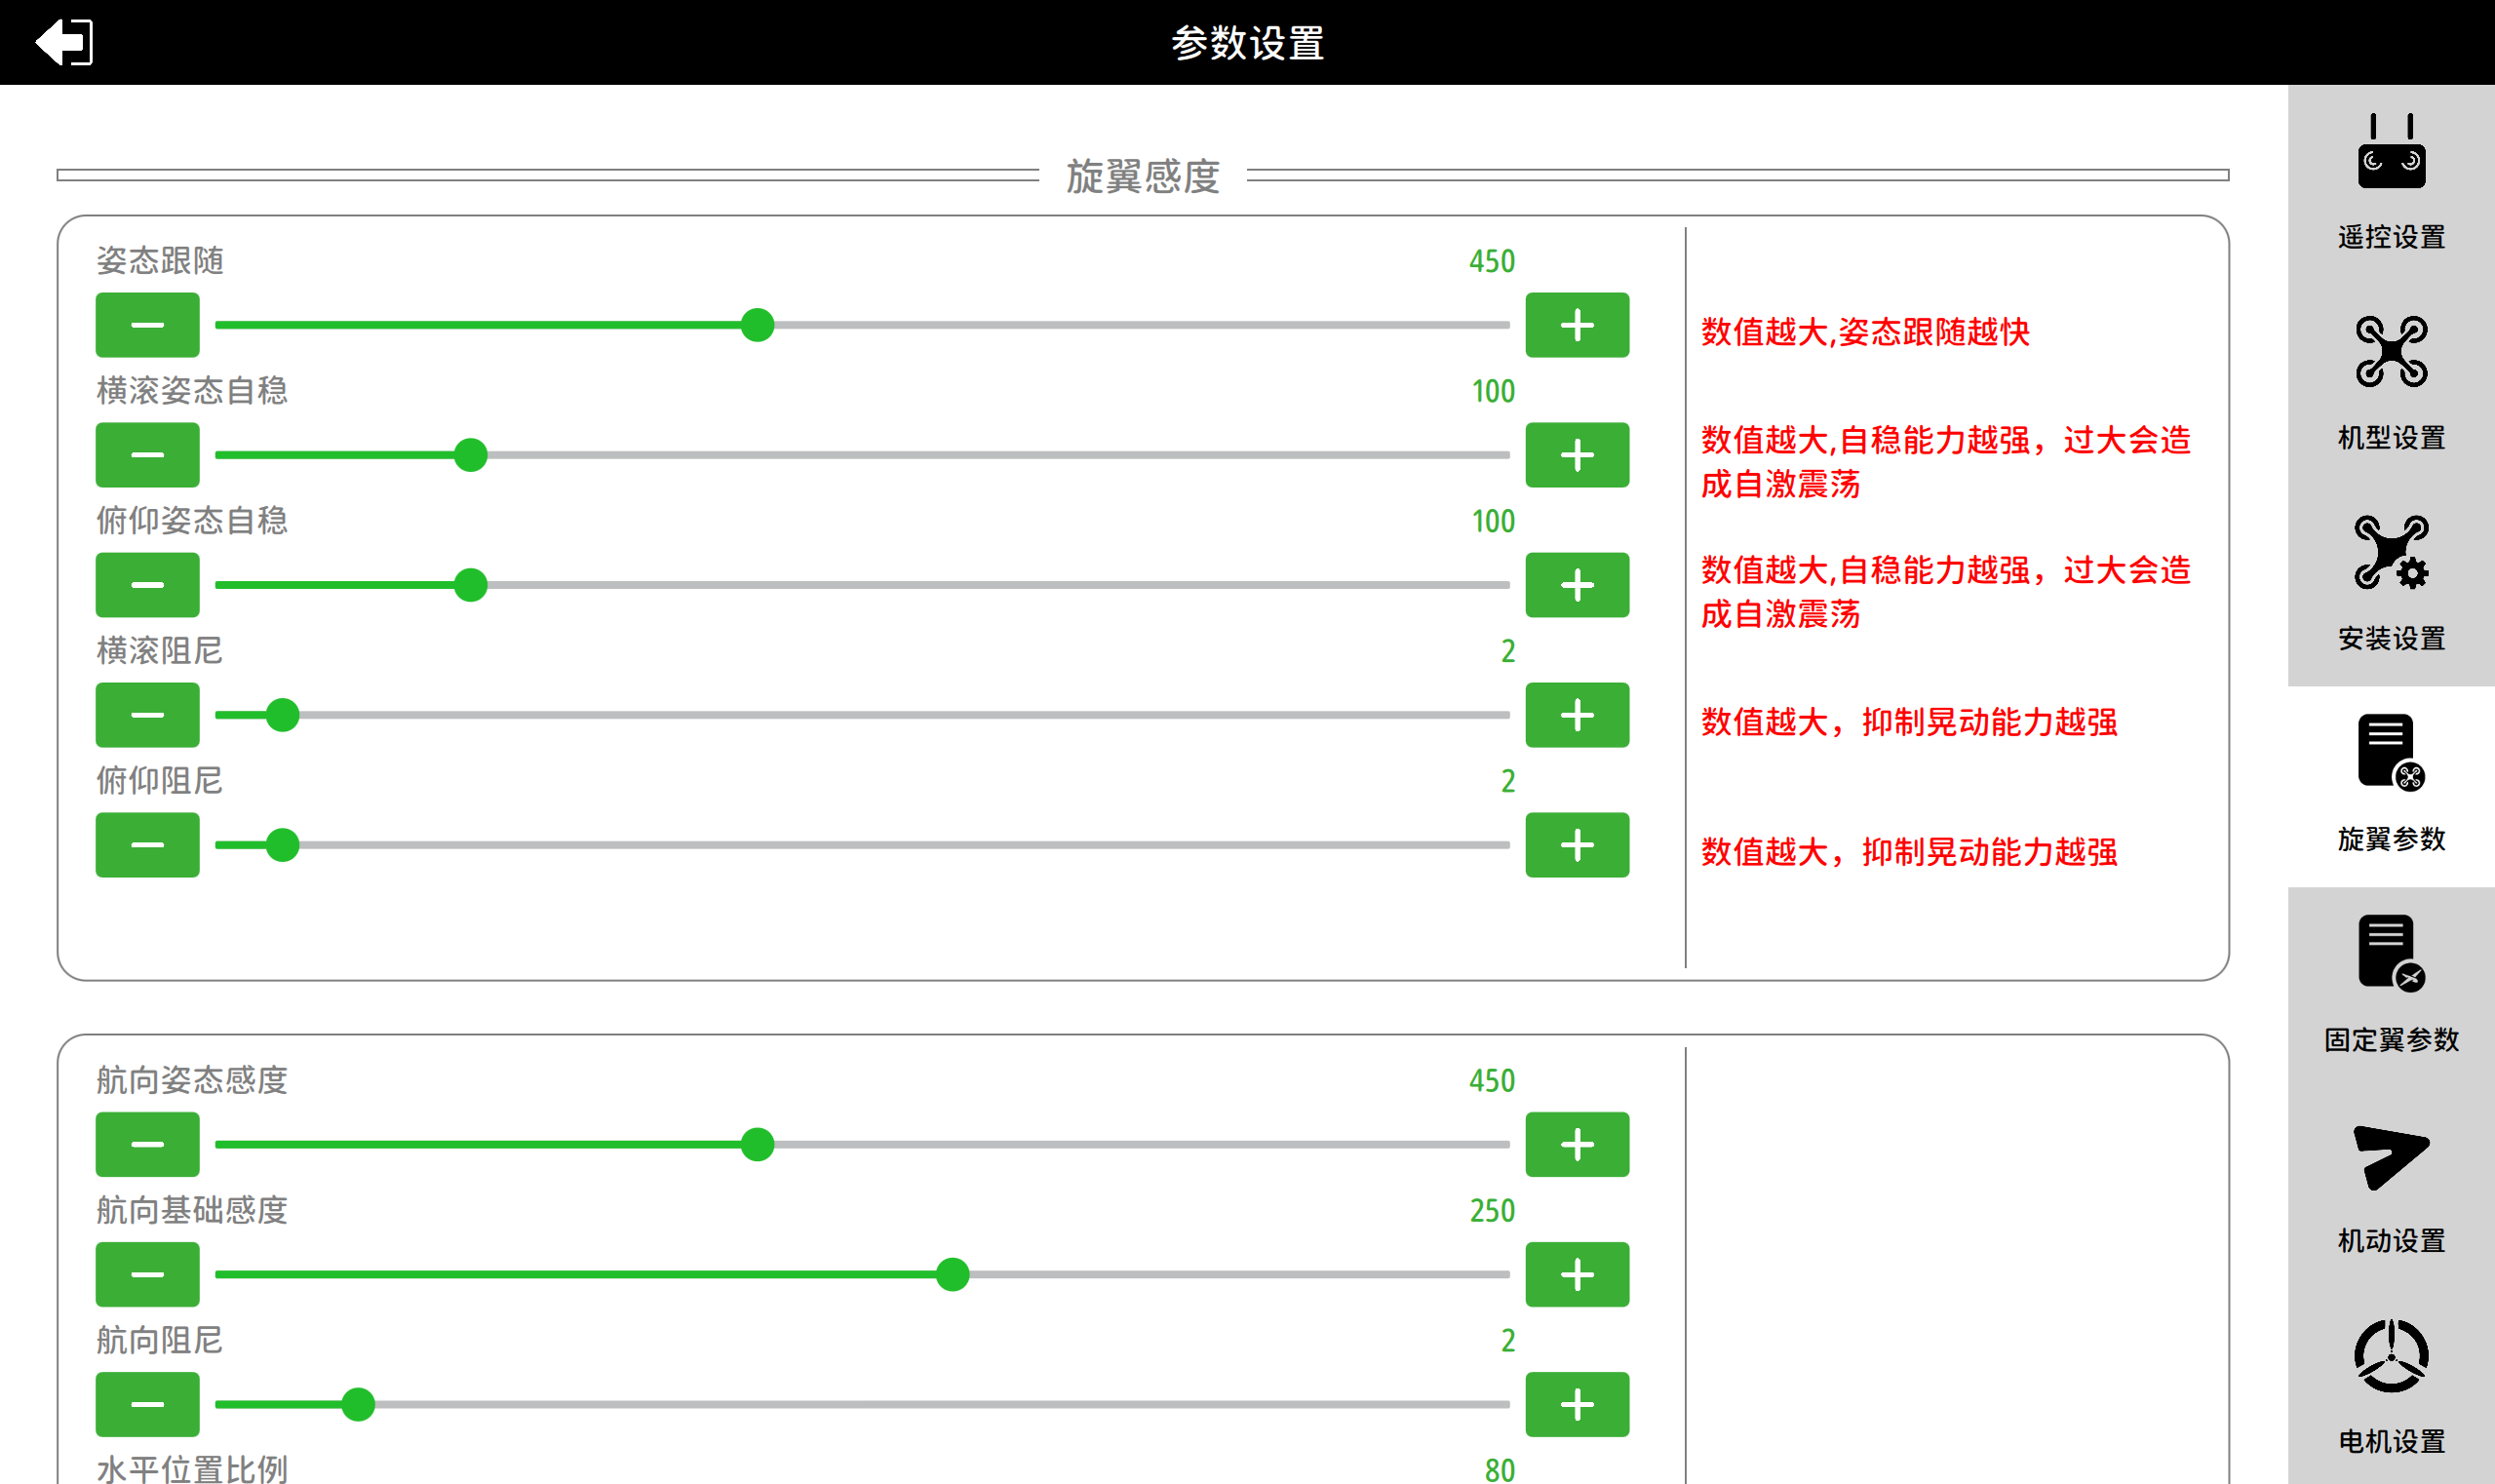Click the 航向基础感度 slider handle
The width and height of the screenshot is (2495, 1484).
(x=952, y=1275)
